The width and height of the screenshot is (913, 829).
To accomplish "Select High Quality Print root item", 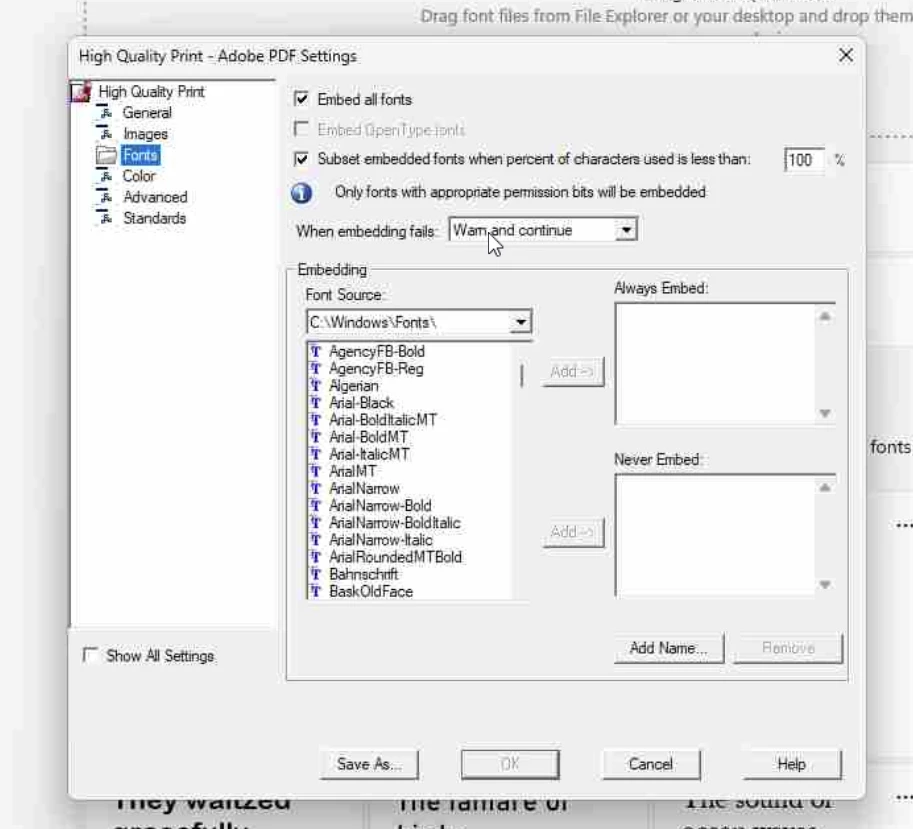I will point(151,92).
